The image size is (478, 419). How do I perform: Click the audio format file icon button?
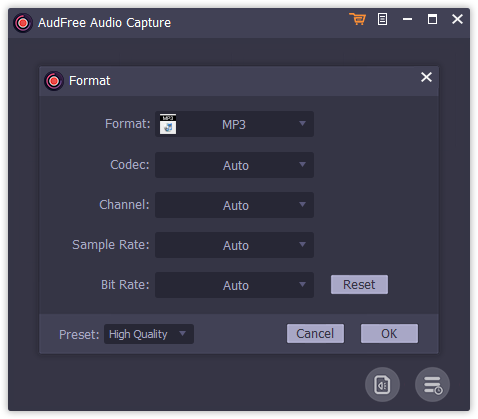coord(382,385)
